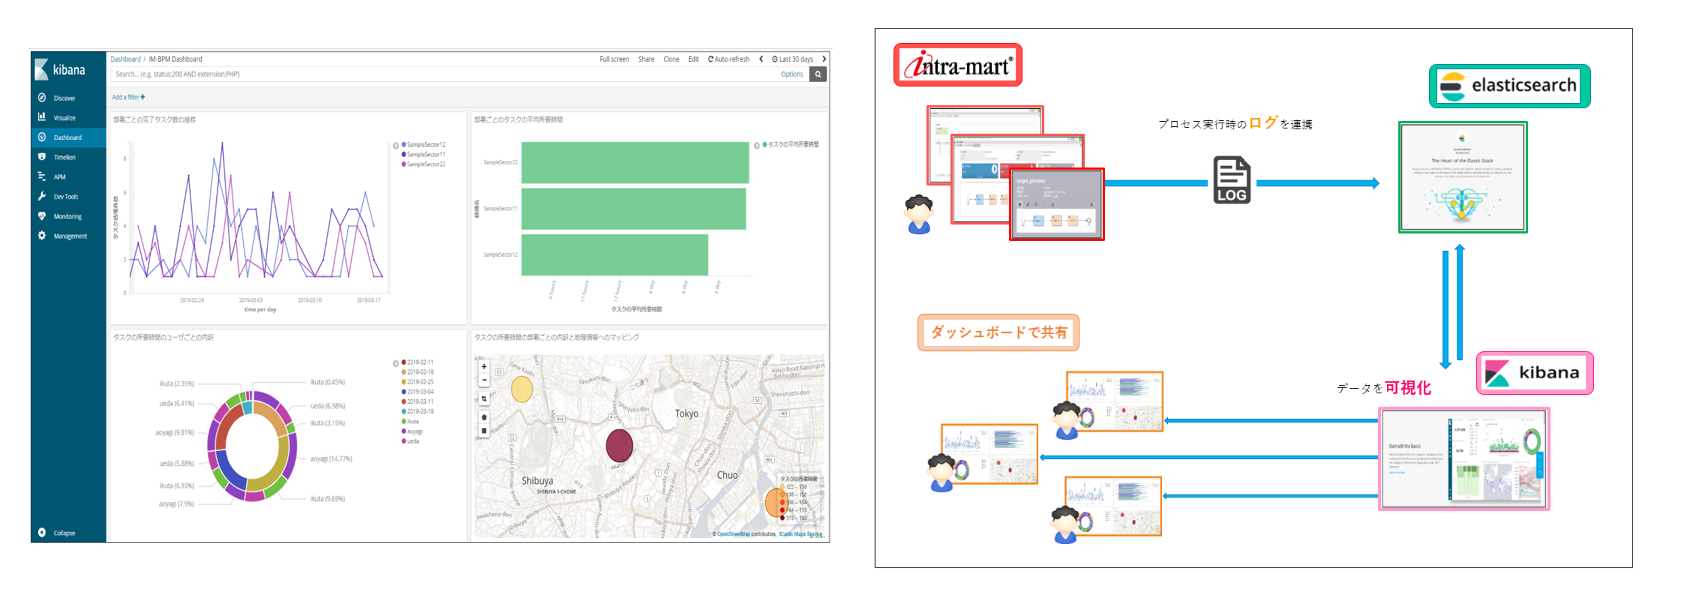The height and width of the screenshot is (603, 1684).
Task: Click 2019-03-11 donut legend entry
Action: tap(417, 401)
